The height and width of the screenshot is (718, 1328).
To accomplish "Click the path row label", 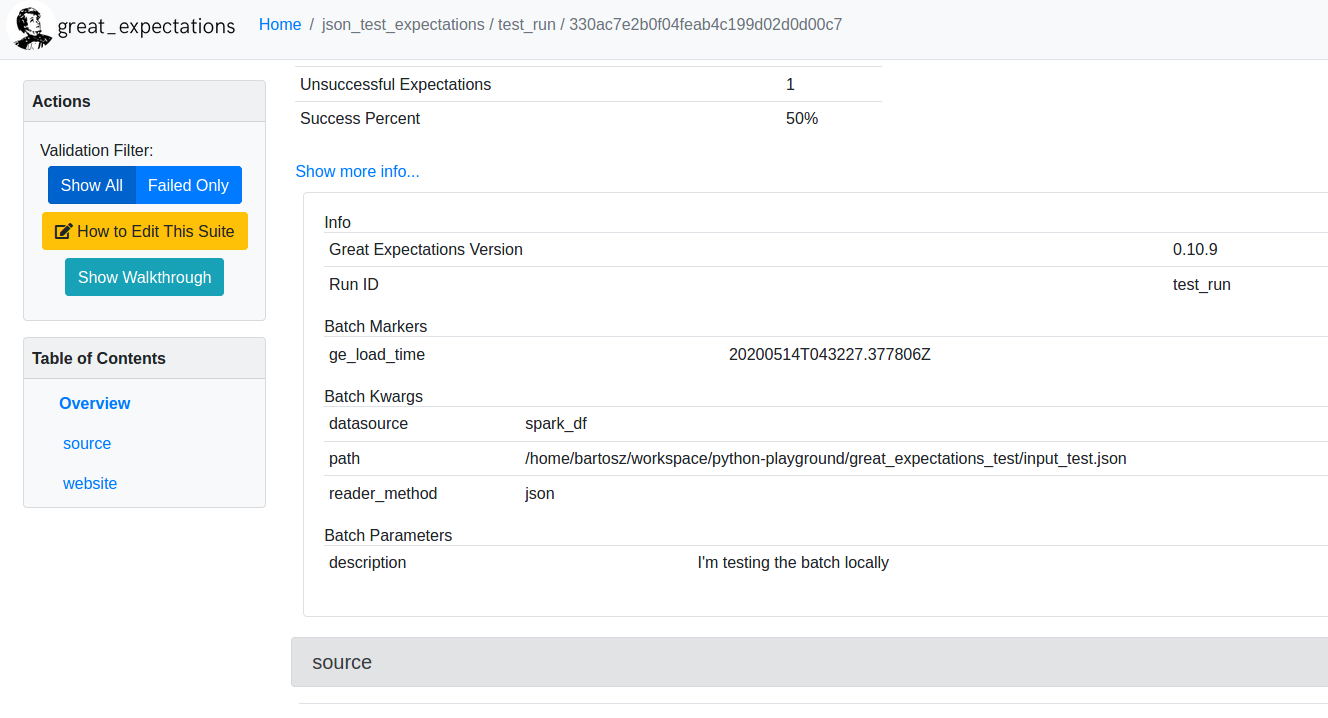I will pyautogui.click(x=344, y=458).
